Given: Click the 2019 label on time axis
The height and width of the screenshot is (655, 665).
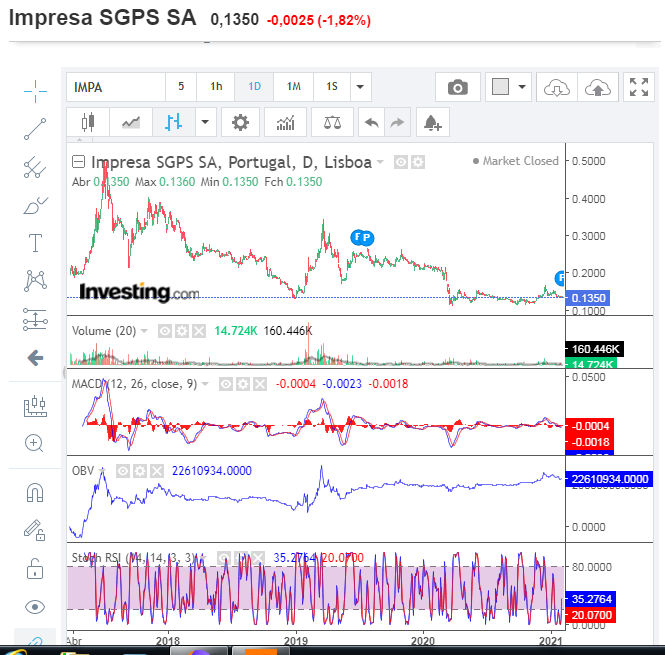Looking at the screenshot, I should tap(296, 640).
